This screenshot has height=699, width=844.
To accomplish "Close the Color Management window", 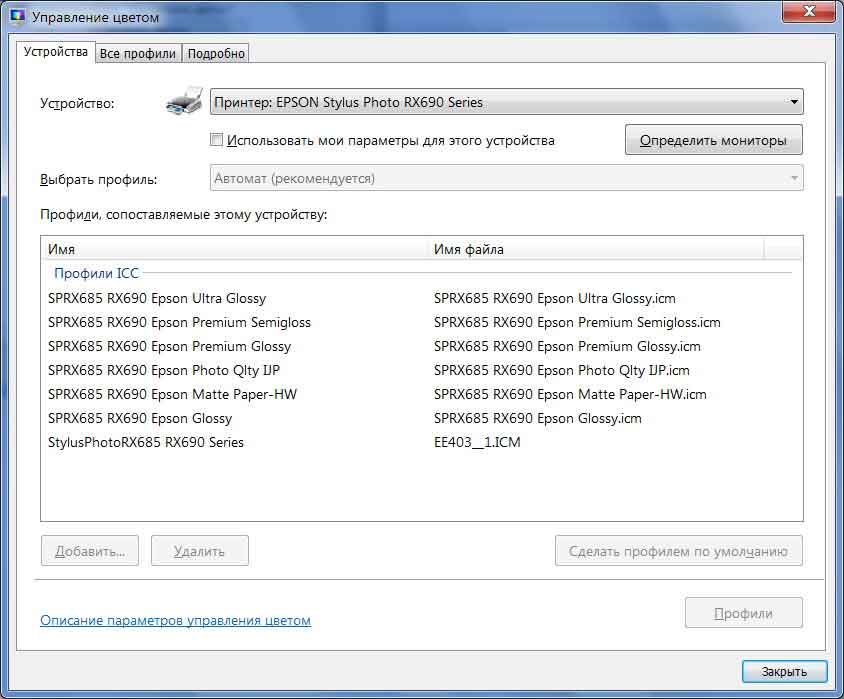I will point(808,11).
